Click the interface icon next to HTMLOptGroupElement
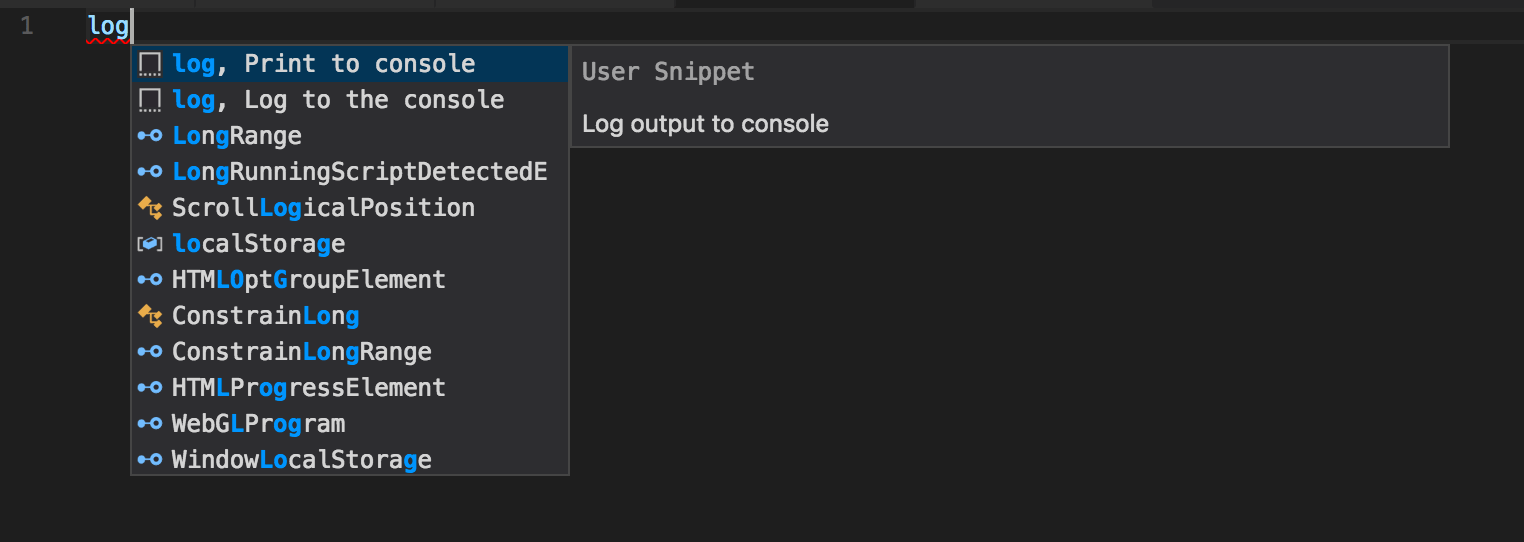This screenshot has height=542, width=1524. (150, 280)
